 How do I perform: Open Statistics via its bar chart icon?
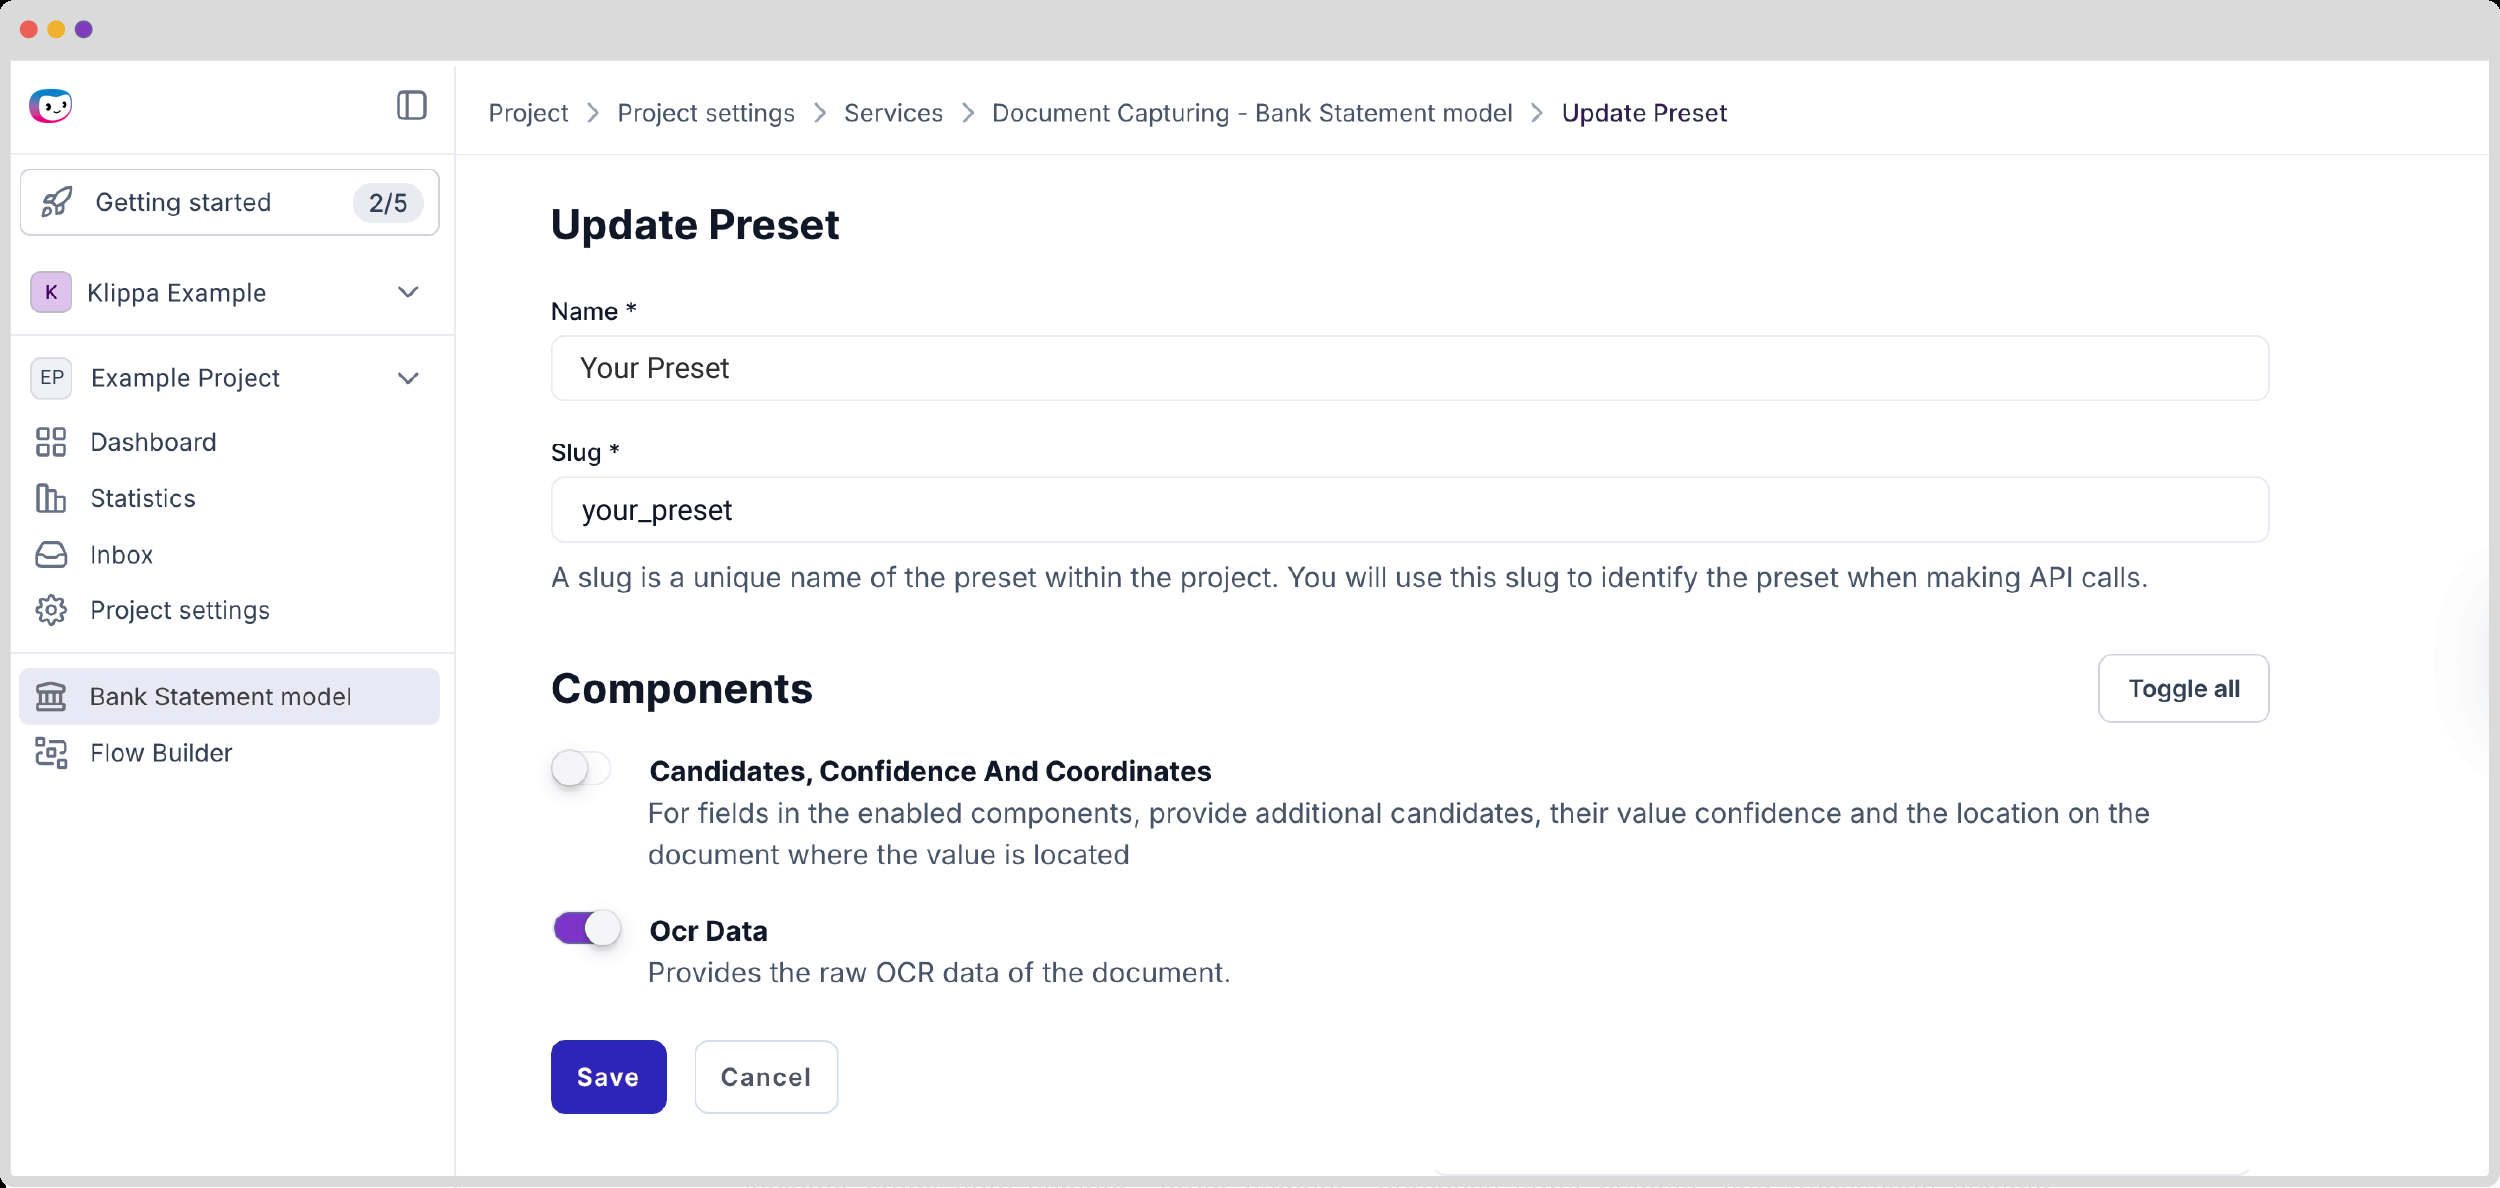click(x=51, y=498)
